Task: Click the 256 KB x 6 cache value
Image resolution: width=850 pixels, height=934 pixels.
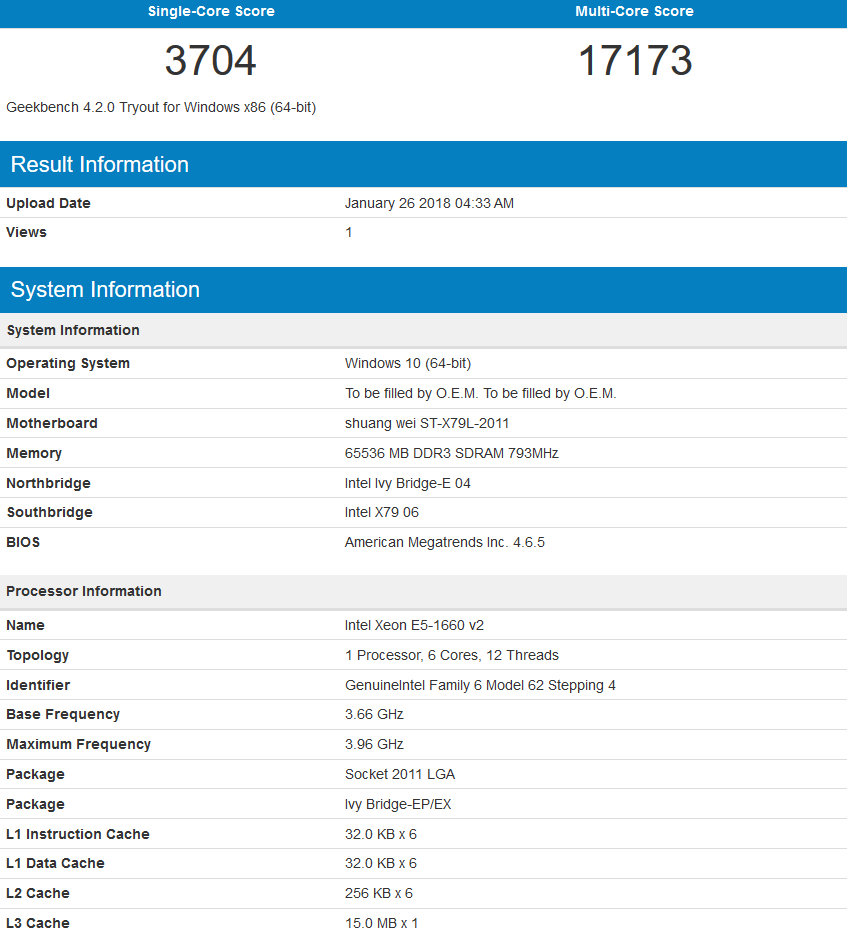Action: click(379, 893)
